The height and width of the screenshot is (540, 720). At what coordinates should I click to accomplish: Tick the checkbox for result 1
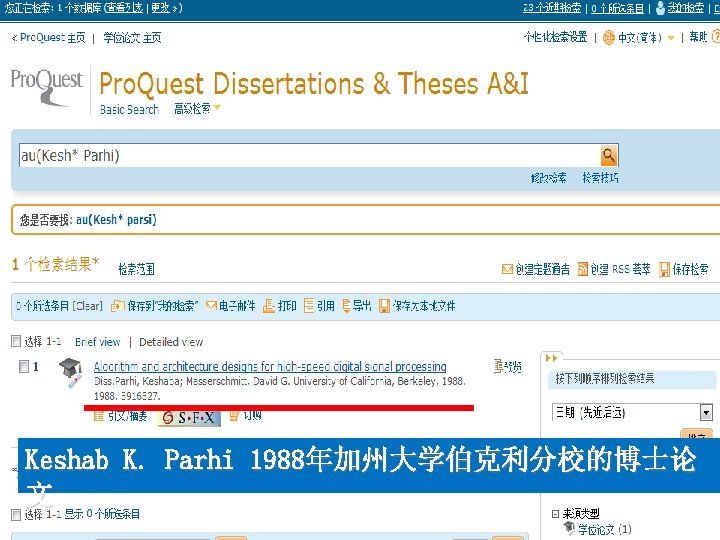[24, 366]
